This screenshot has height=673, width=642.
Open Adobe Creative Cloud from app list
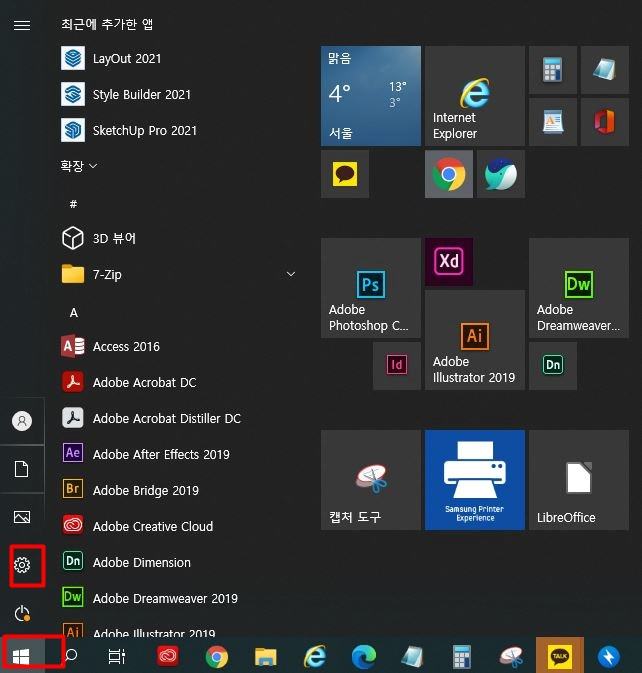coord(178,526)
